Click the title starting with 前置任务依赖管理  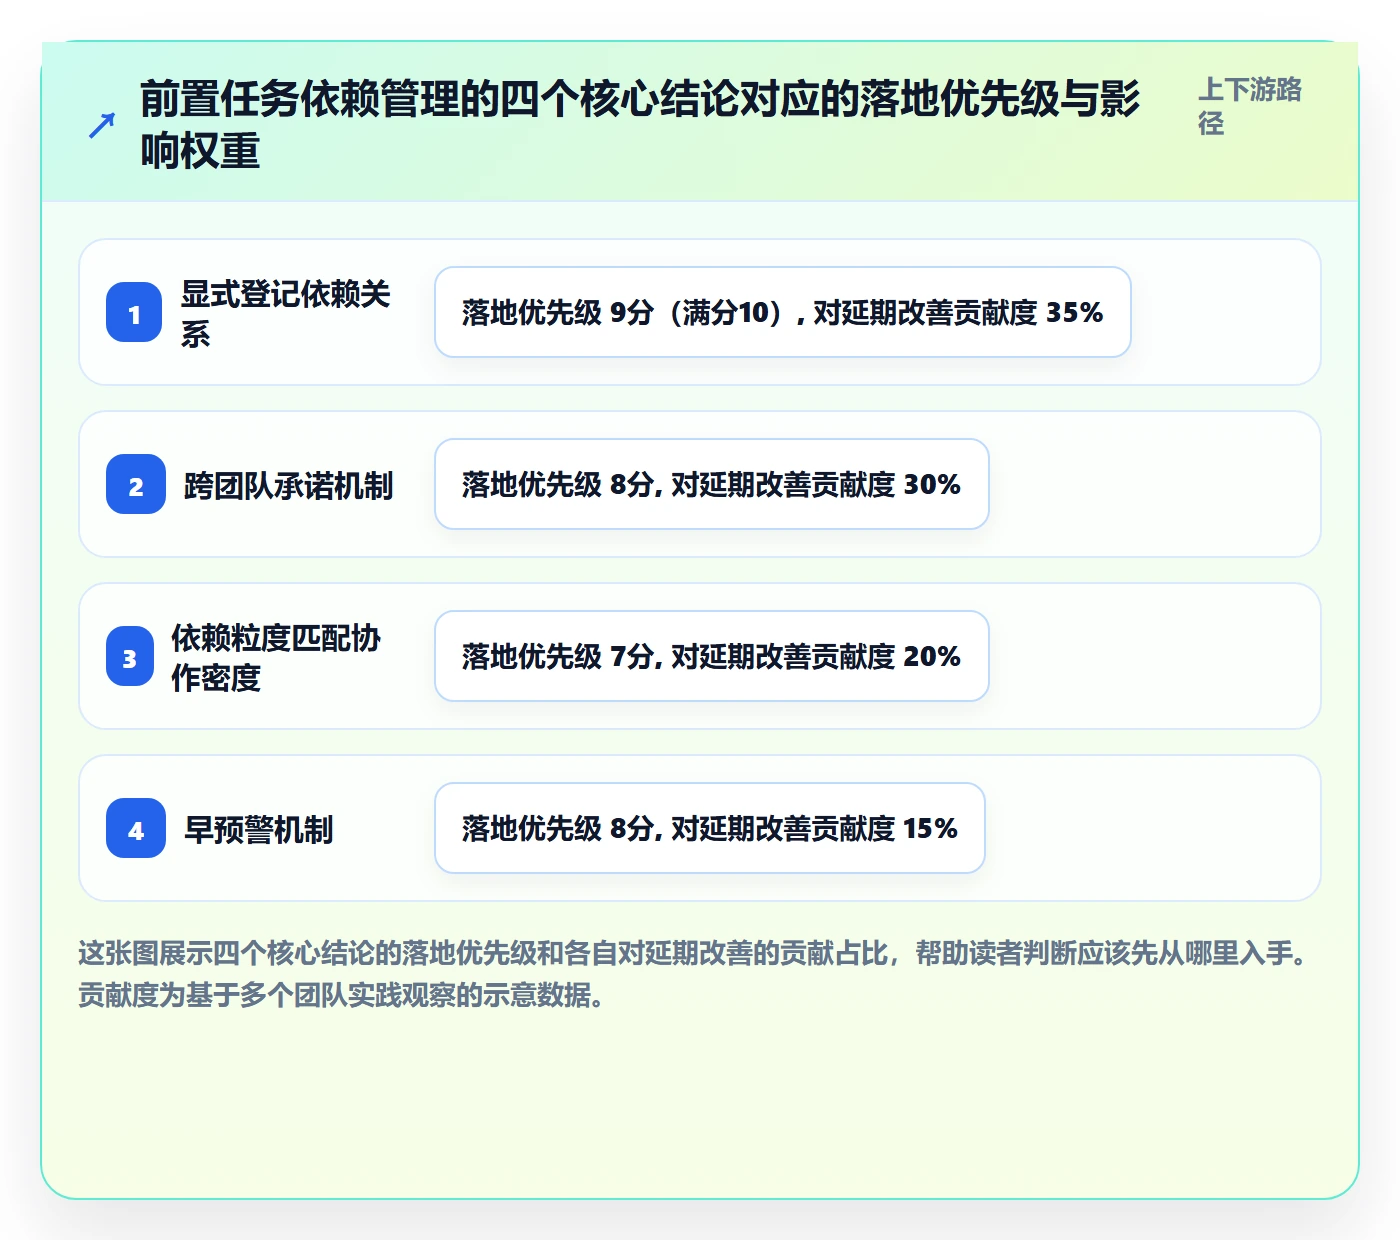point(640,125)
